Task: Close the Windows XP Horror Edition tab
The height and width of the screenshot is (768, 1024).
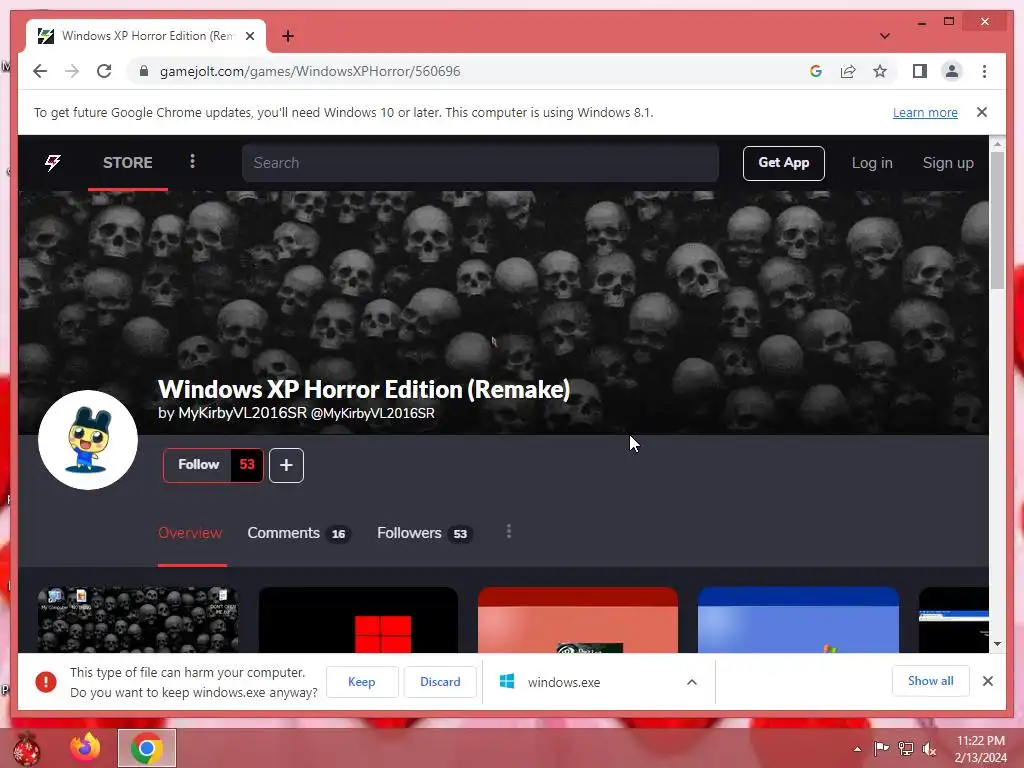Action: tap(249, 36)
